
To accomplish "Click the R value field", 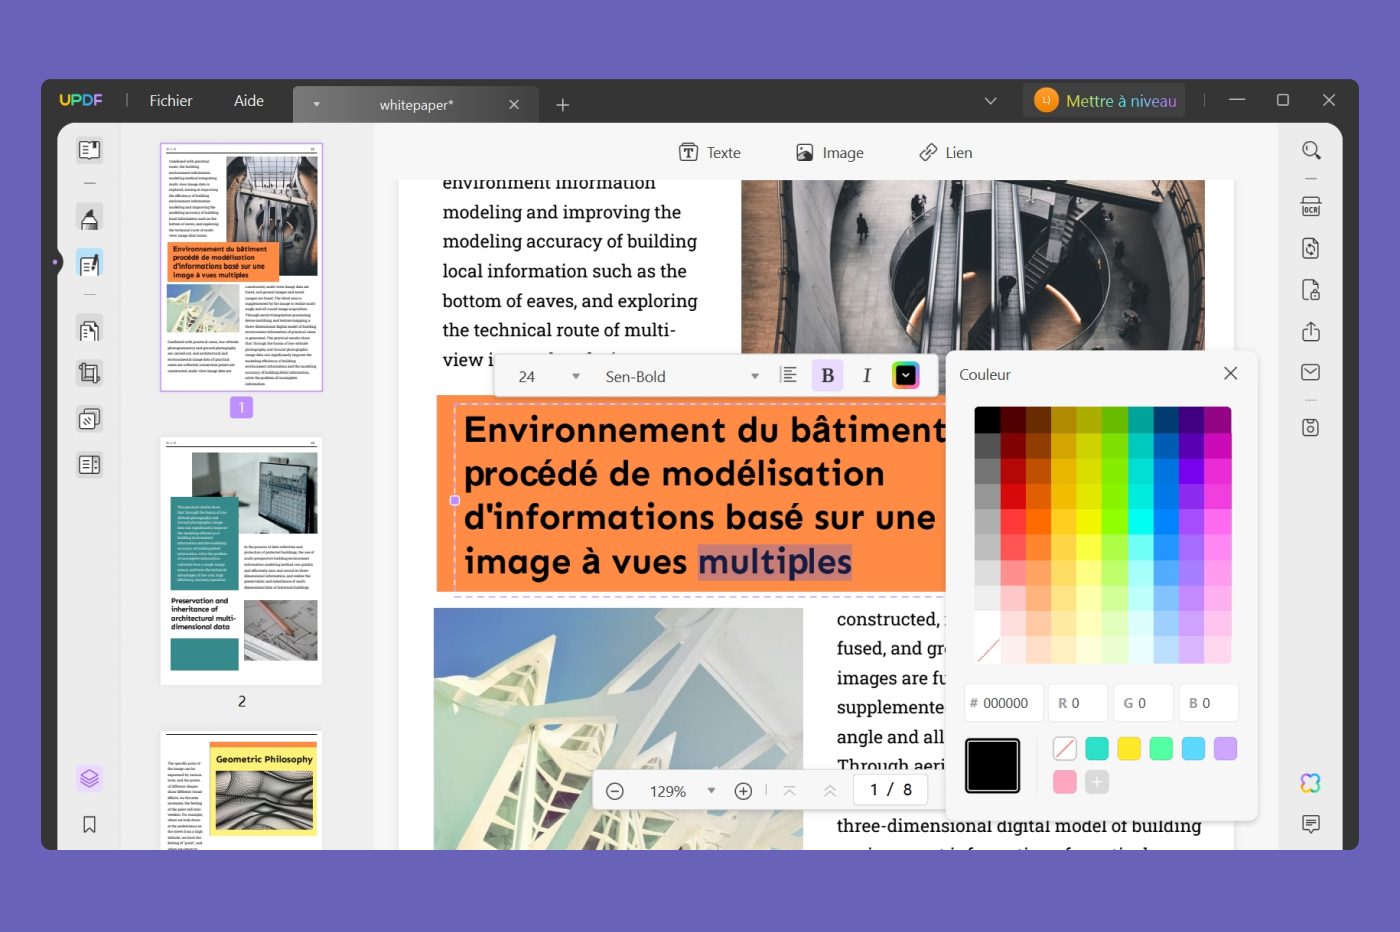I will [x=1078, y=703].
